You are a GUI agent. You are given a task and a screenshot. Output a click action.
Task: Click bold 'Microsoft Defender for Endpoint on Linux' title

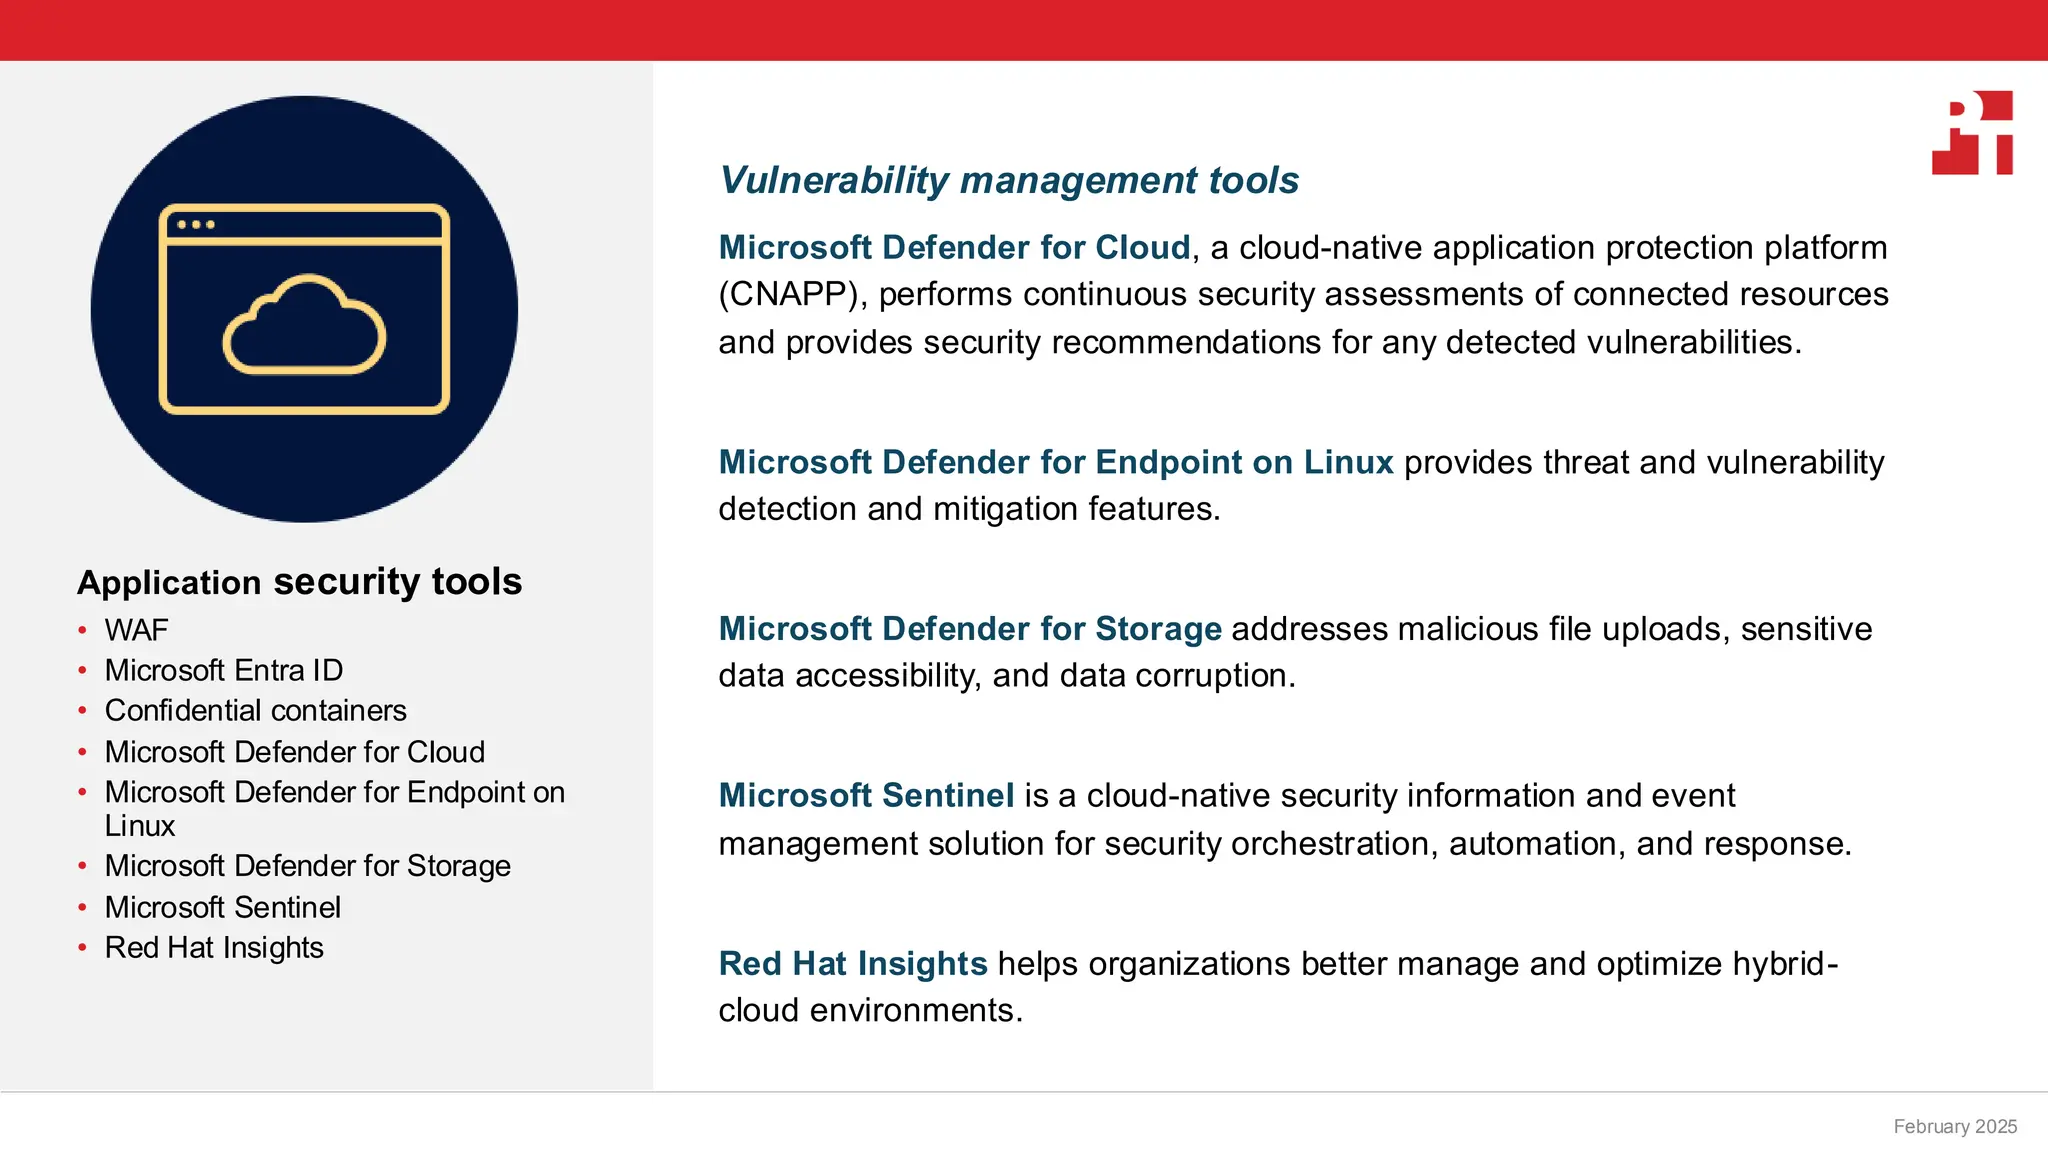(x=1056, y=462)
